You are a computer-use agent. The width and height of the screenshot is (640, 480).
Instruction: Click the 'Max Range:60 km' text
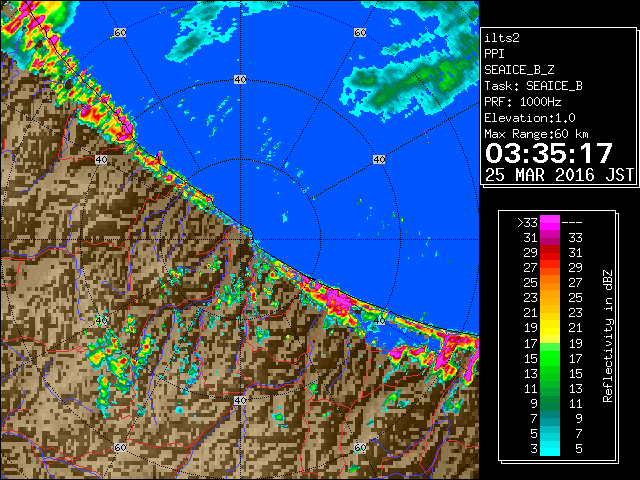point(536,134)
